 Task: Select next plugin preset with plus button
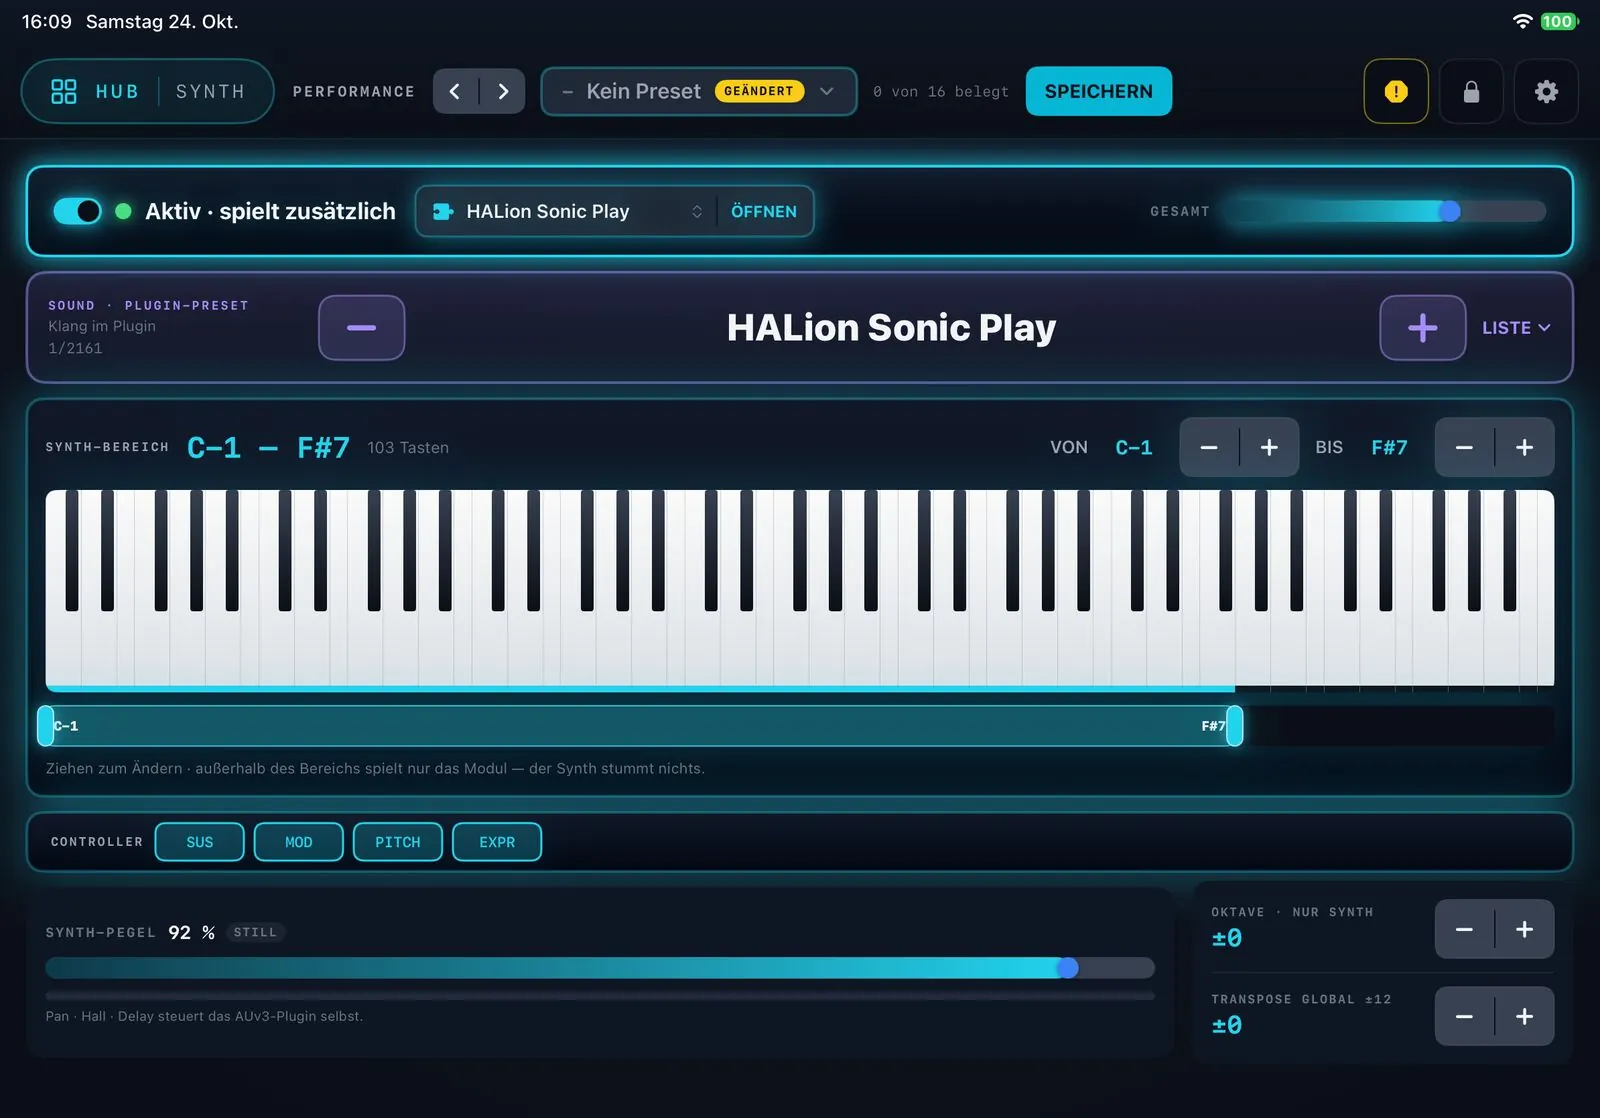(x=1422, y=327)
